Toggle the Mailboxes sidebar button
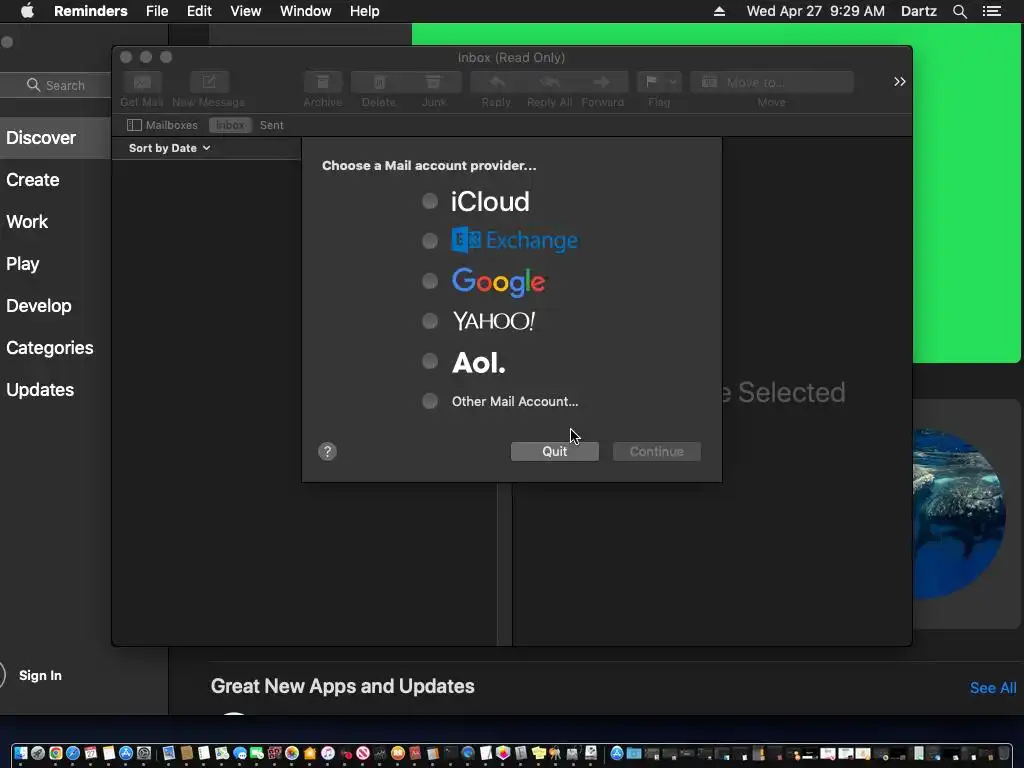 click(x=162, y=125)
